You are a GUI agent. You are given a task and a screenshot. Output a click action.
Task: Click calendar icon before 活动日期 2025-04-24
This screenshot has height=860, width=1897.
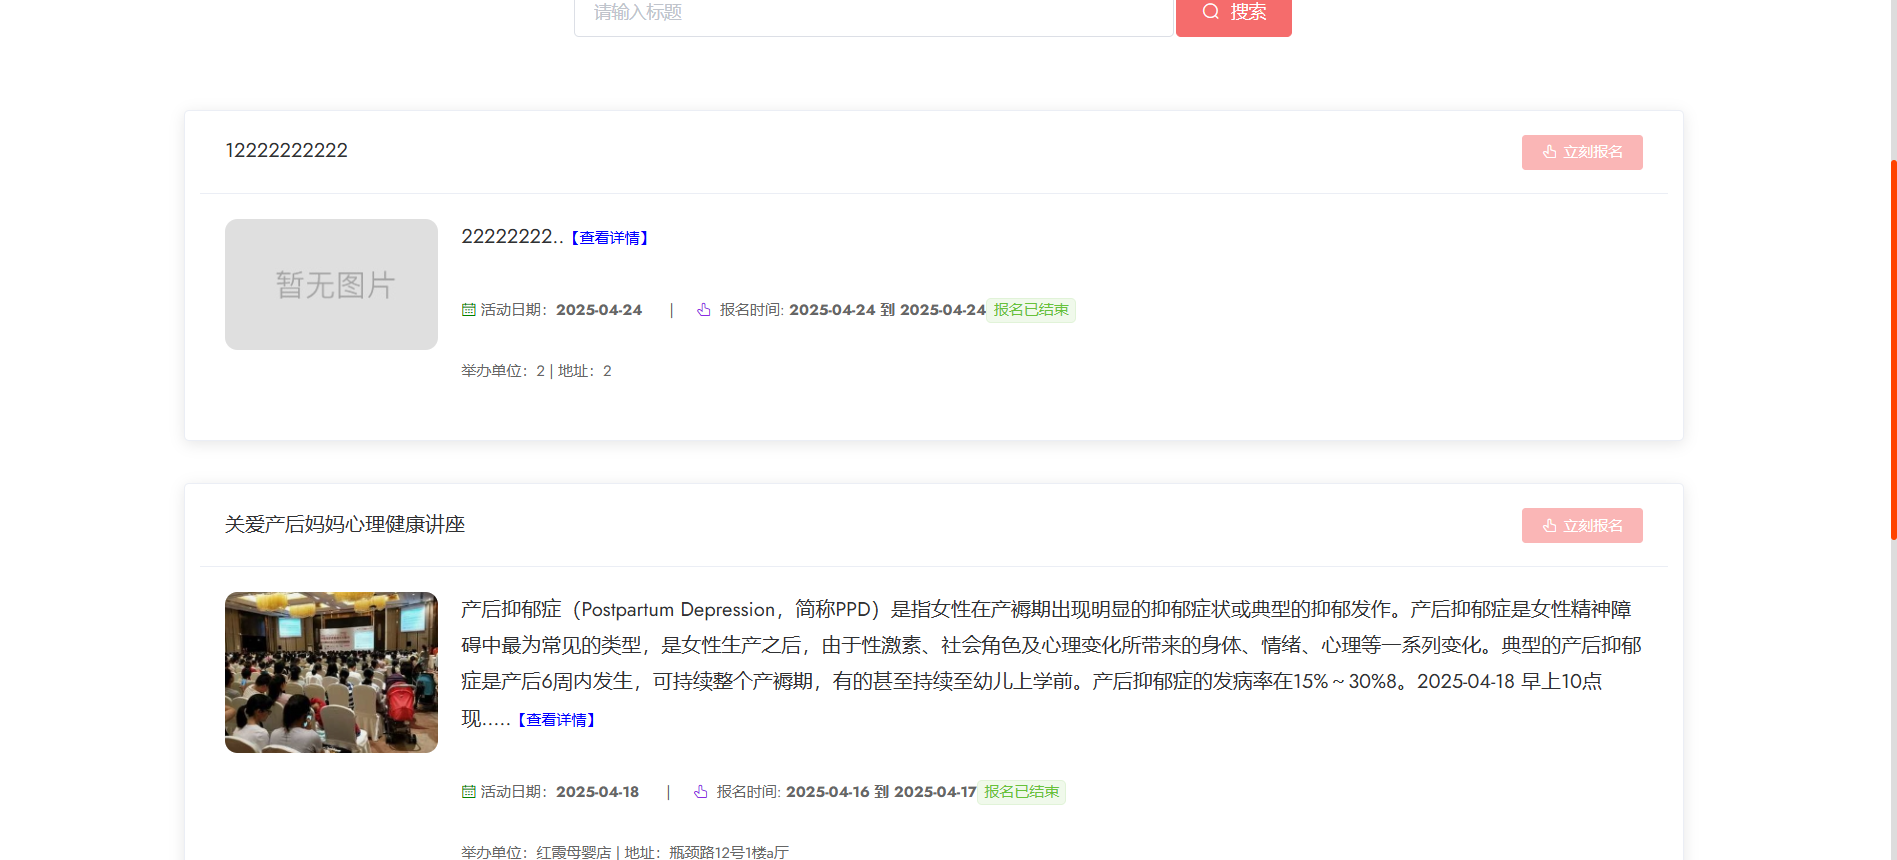click(468, 310)
